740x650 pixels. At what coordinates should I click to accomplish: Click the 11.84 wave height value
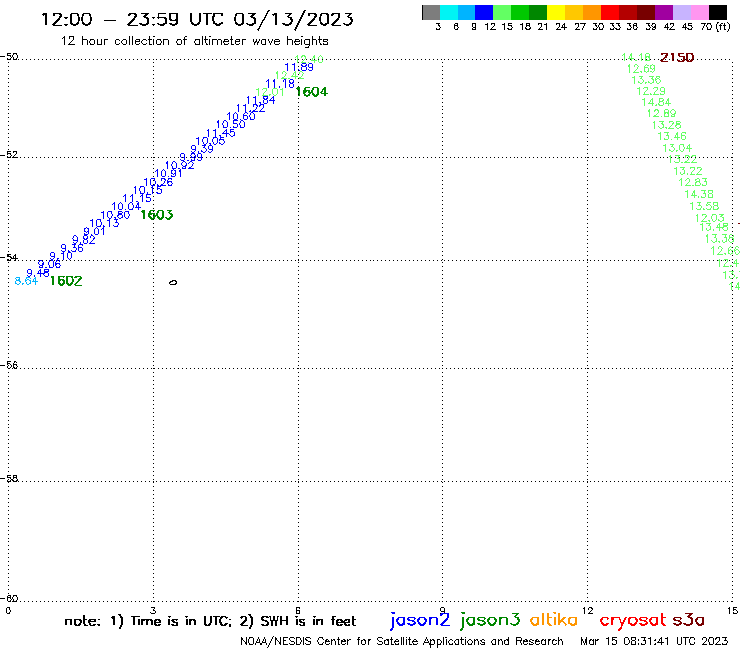[261, 100]
